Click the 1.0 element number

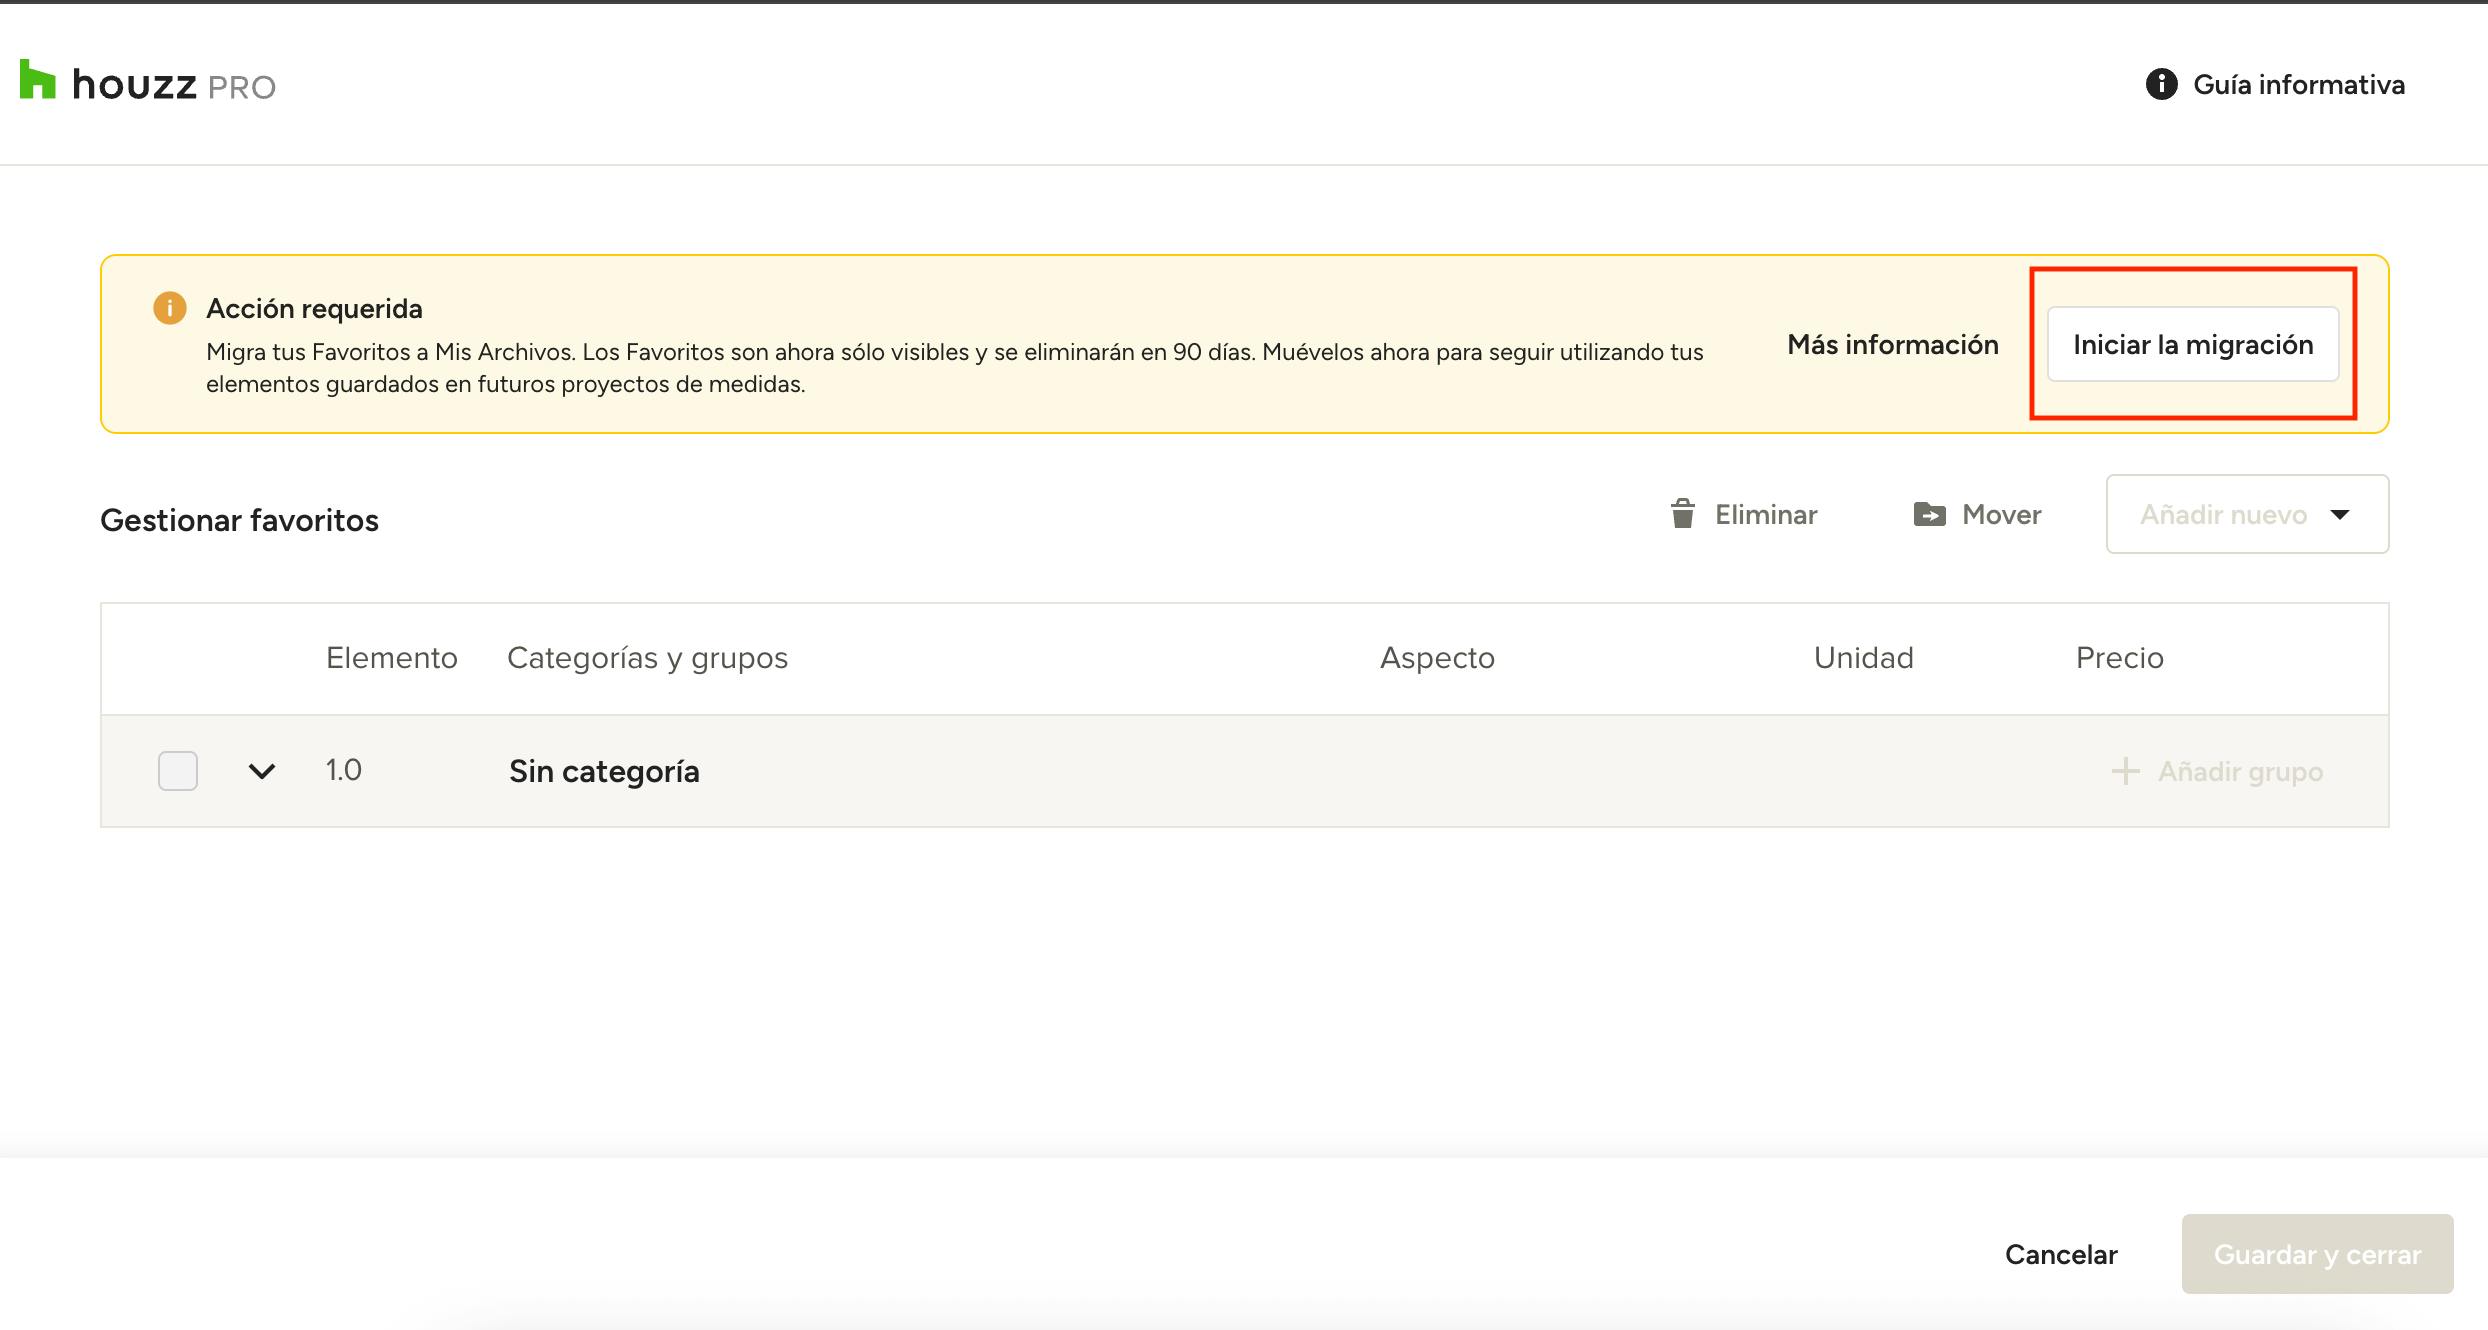click(x=343, y=770)
